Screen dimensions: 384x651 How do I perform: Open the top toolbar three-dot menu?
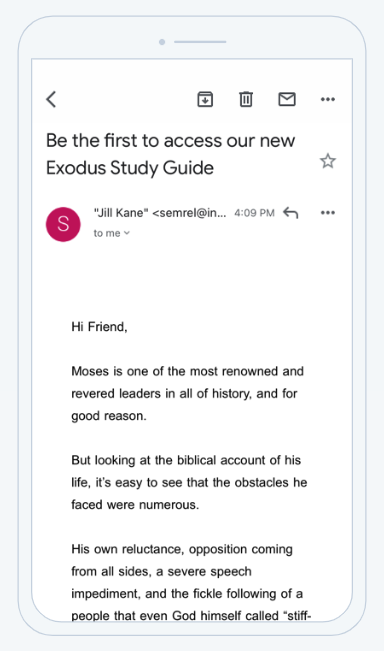tap(328, 99)
